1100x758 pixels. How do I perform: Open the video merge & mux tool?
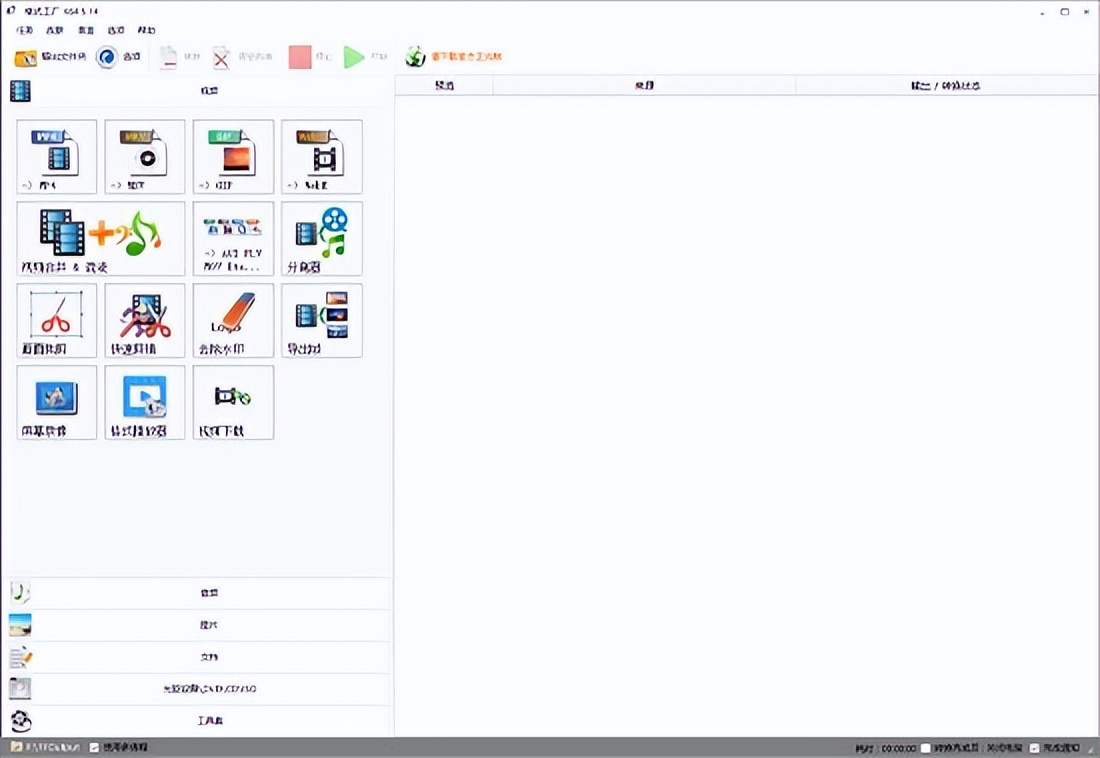(101, 238)
